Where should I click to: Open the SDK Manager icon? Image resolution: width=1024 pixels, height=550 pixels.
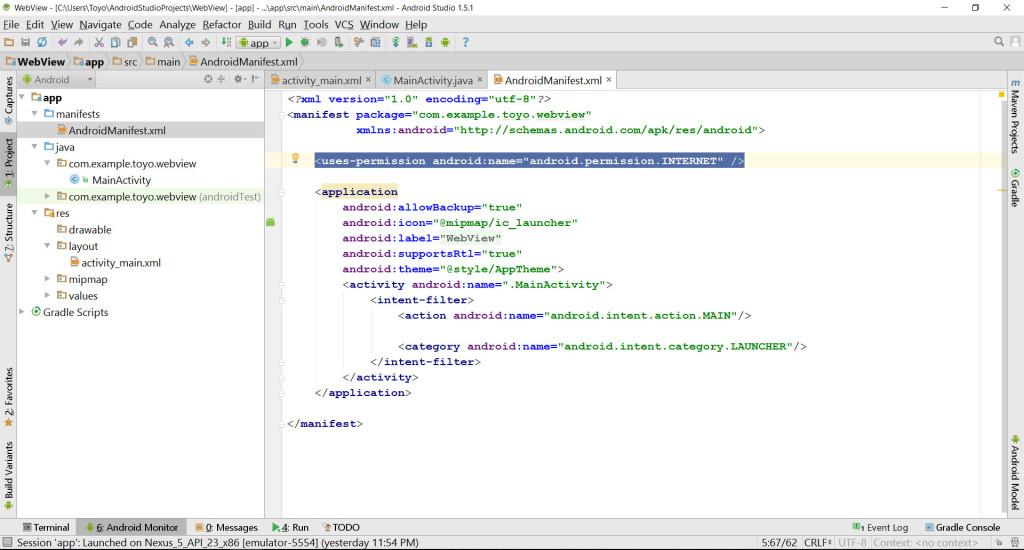(428, 42)
